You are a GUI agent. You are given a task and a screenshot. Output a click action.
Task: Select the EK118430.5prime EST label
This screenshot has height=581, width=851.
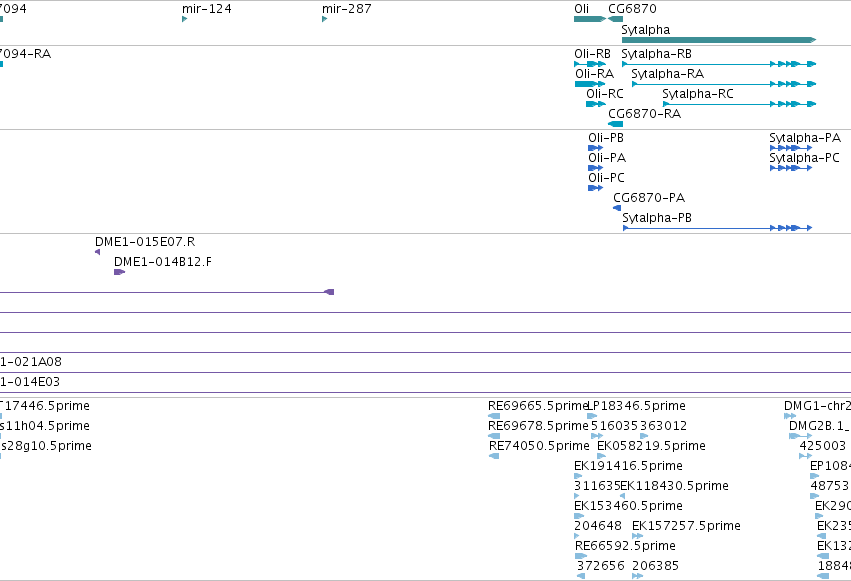click(x=675, y=486)
